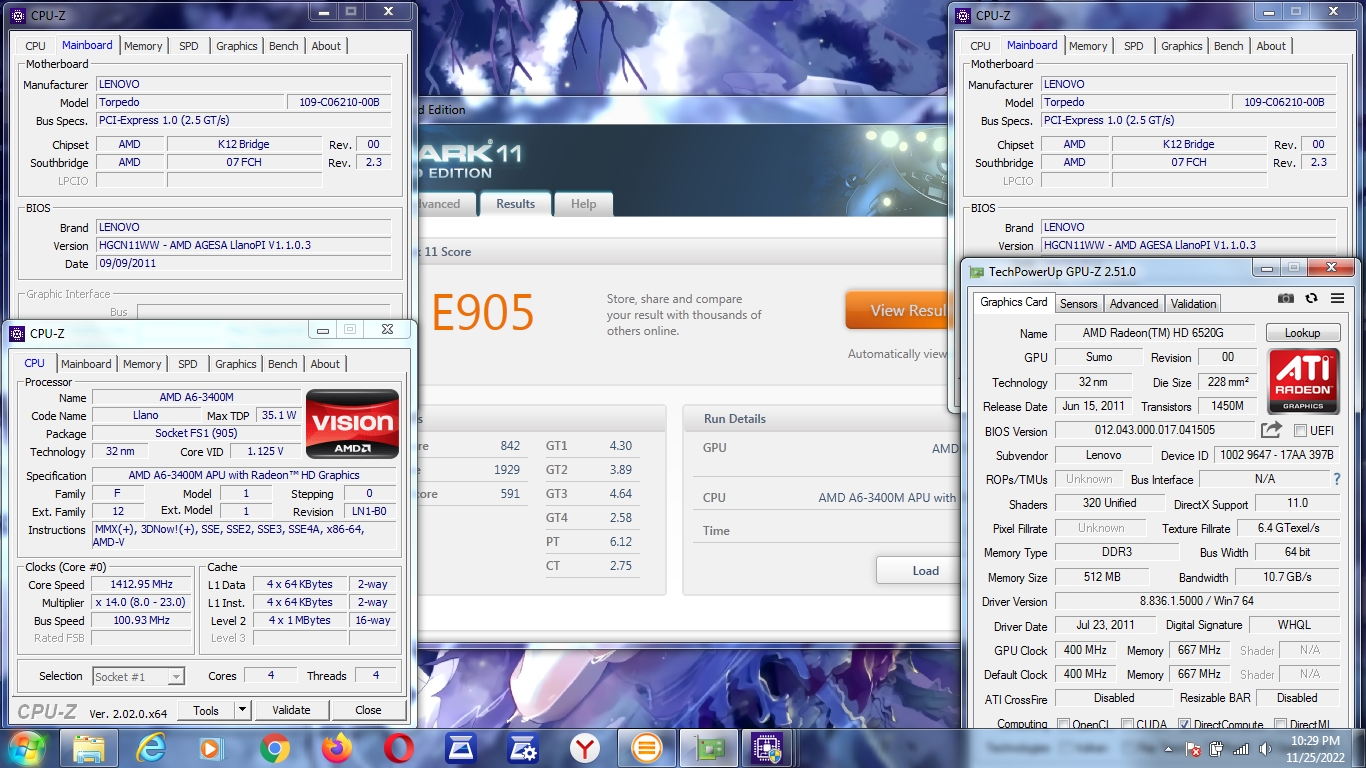This screenshot has width=1366, height=768.
Task: Launch Opera browser from the taskbar
Action: [399, 748]
